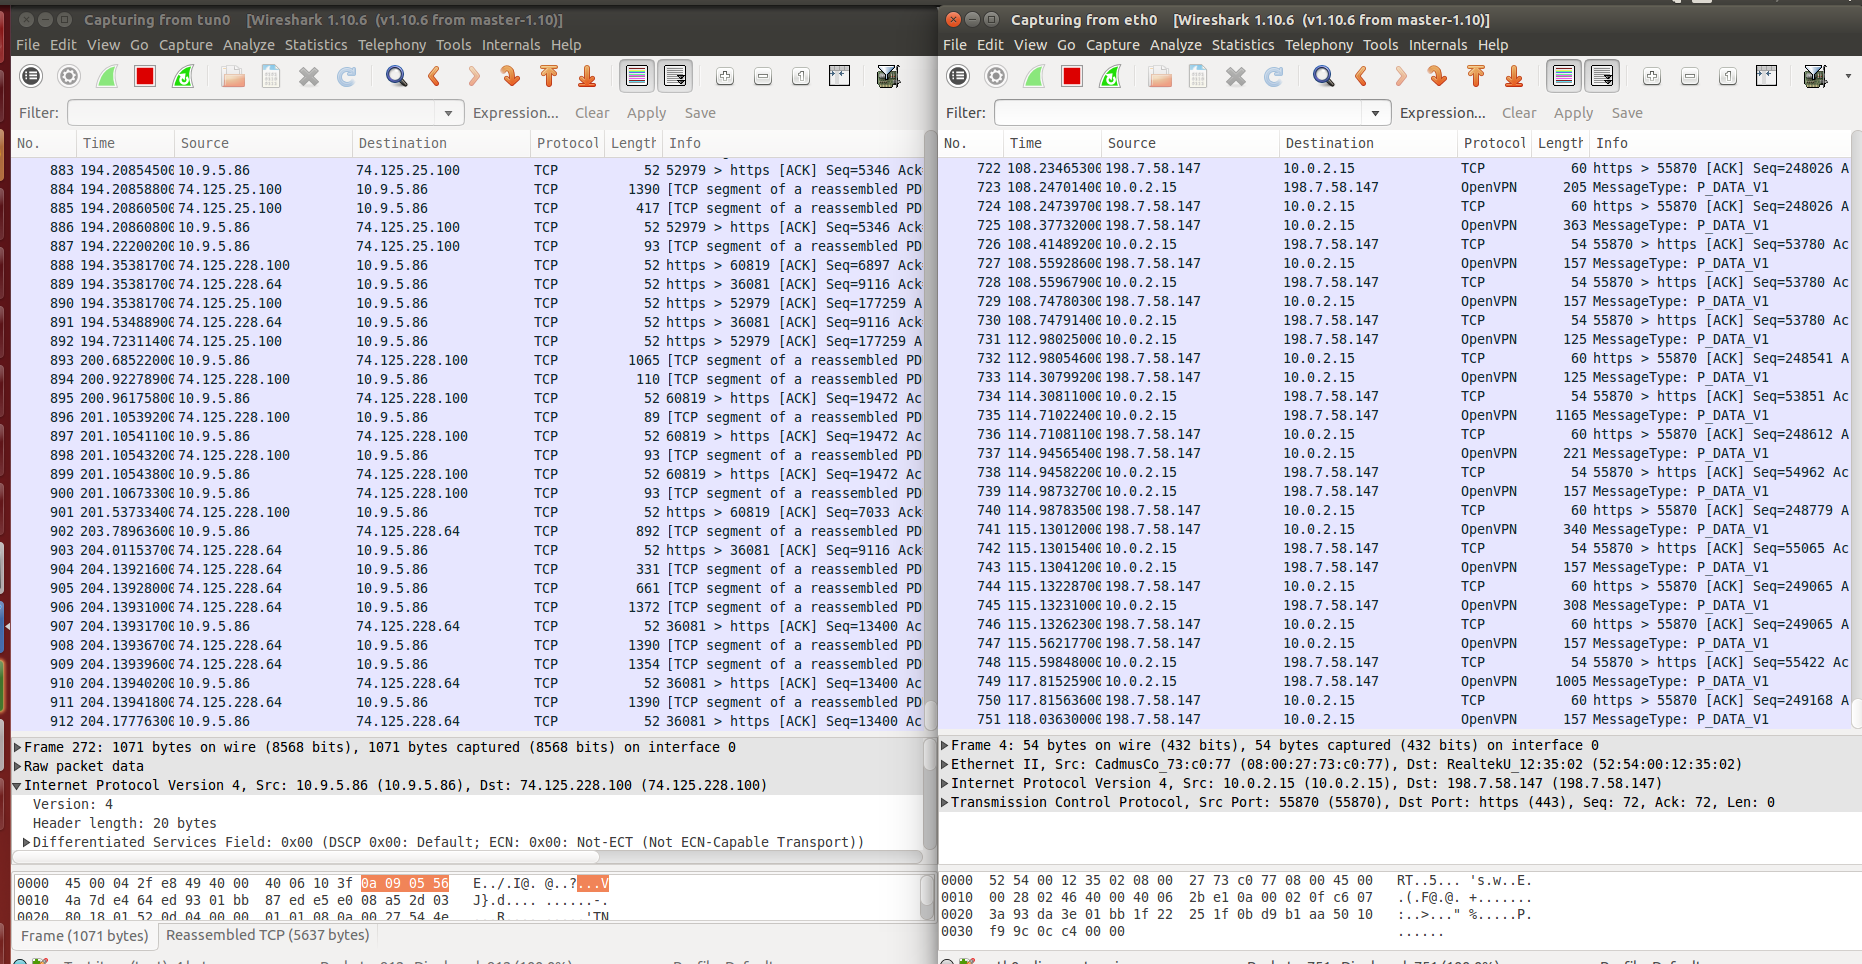Jump to first packet in tun0 window
This screenshot has height=964, width=1862.
pyautogui.click(x=549, y=76)
